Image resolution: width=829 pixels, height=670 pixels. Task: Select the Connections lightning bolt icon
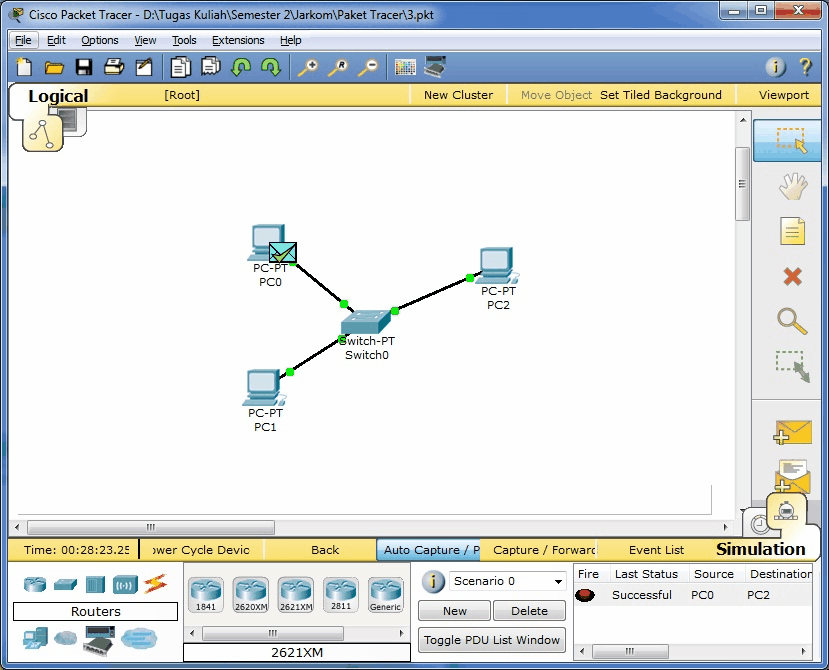tap(155, 584)
